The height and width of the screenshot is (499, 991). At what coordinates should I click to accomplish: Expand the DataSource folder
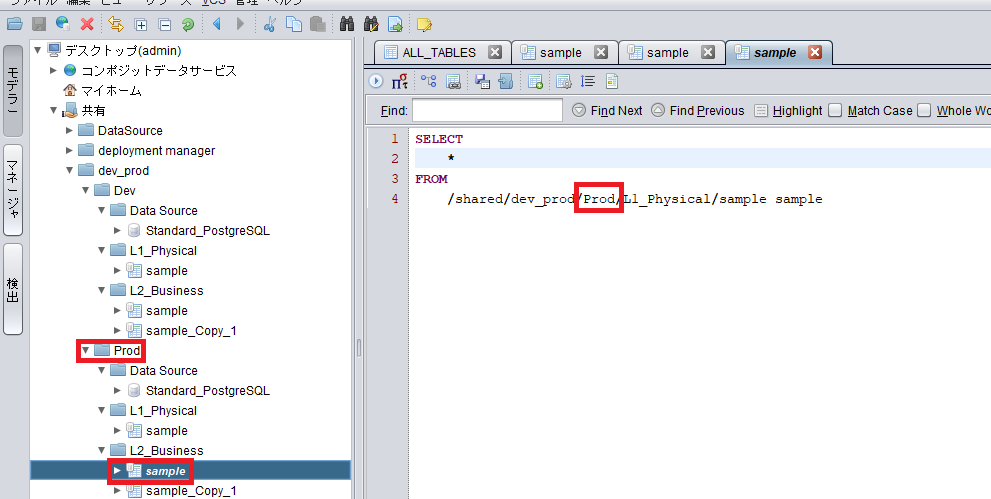pos(70,131)
